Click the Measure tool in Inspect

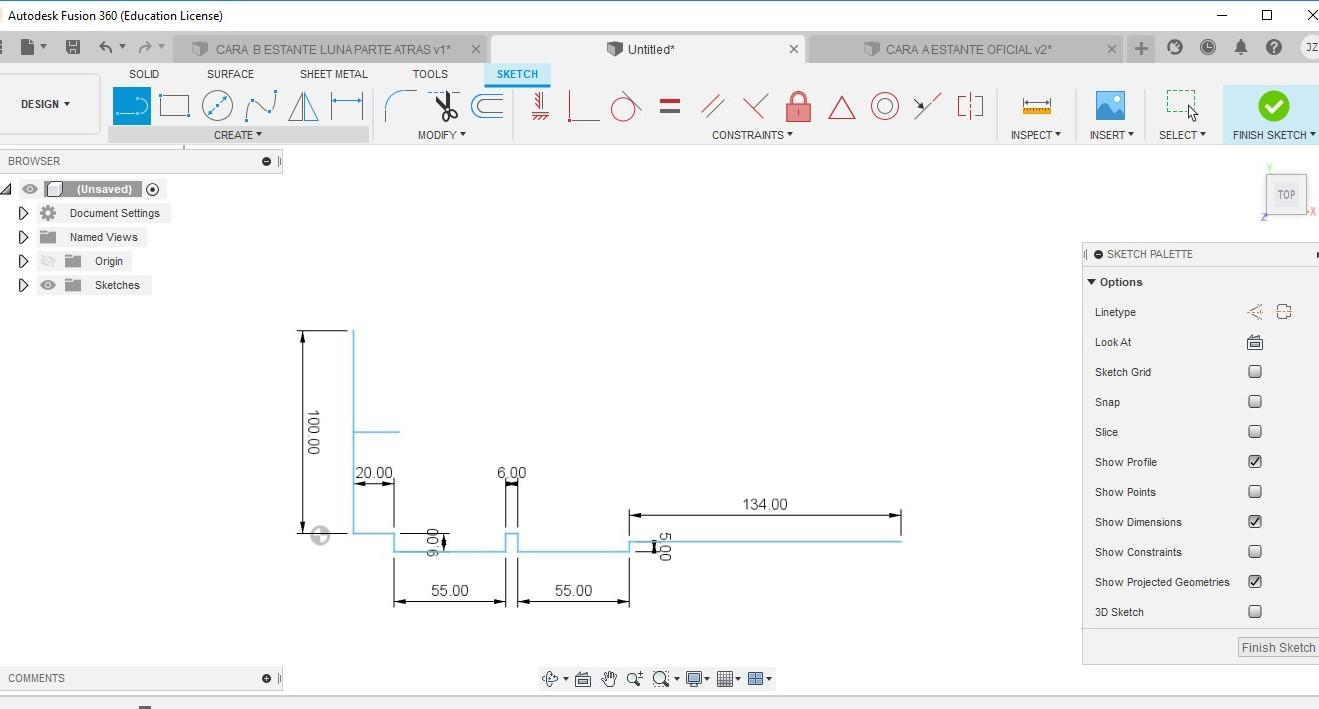[x=1036, y=105]
